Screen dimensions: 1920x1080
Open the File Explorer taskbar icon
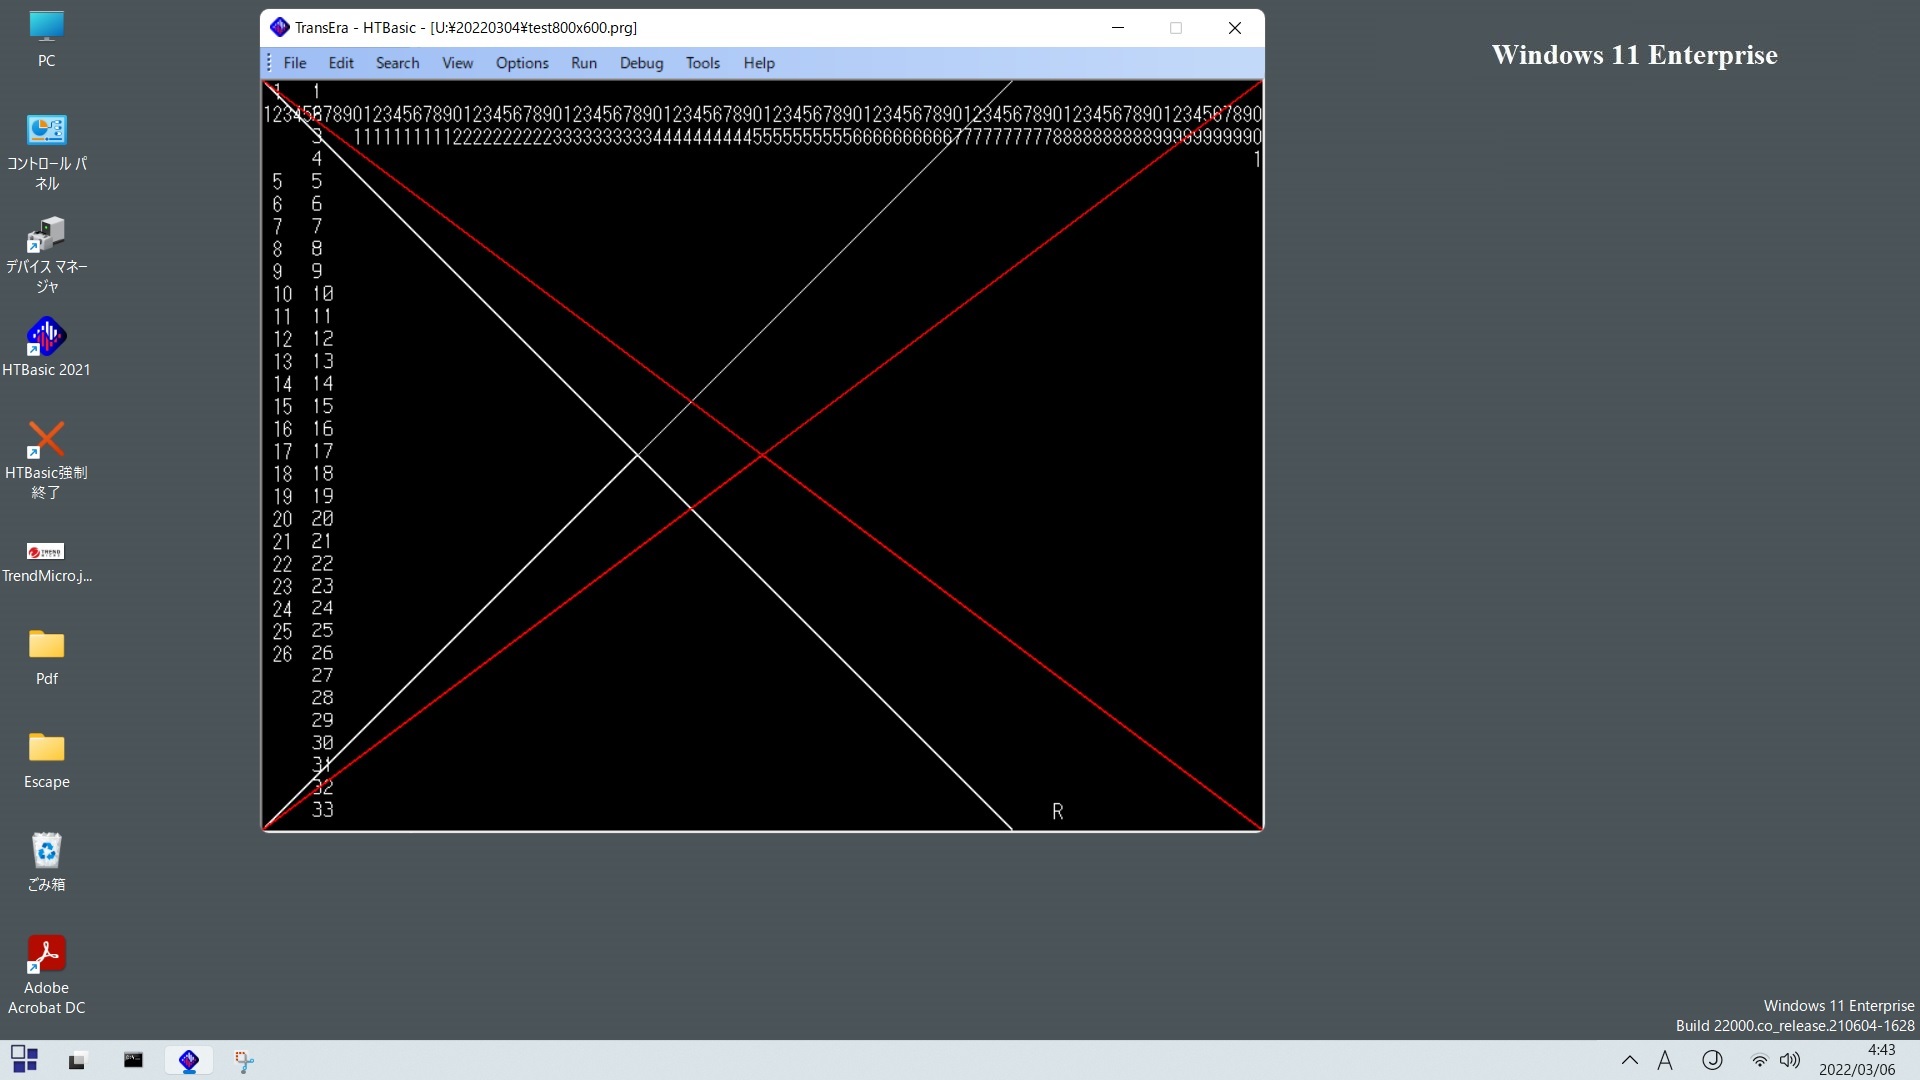pyautogui.click(x=78, y=1060)
